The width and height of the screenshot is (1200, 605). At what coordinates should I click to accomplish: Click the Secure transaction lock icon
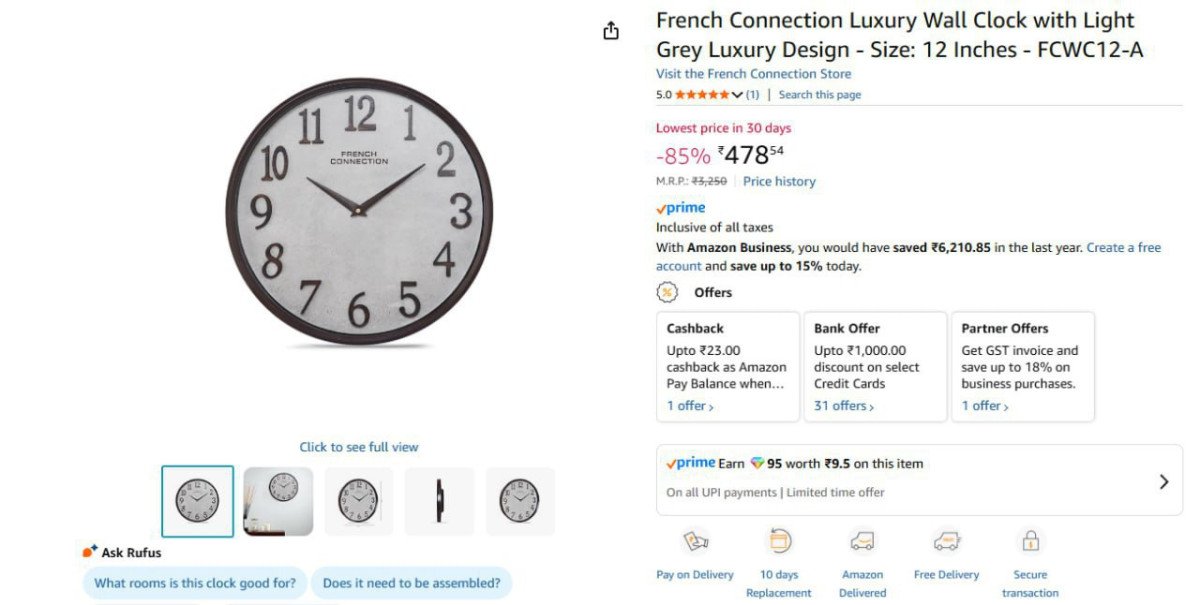[x=1030, y=539]
